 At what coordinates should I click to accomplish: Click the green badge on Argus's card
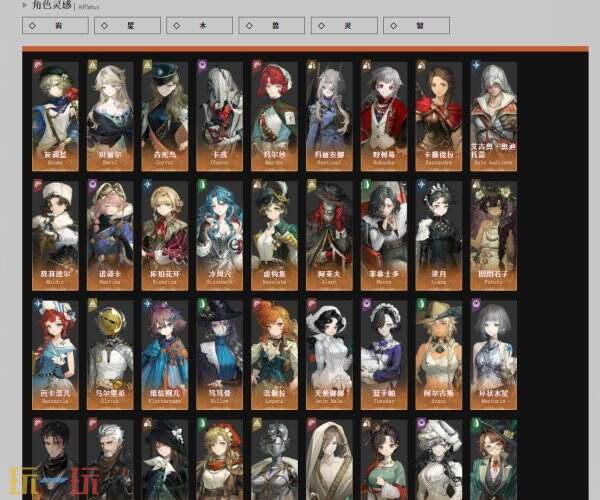(421, 305)
